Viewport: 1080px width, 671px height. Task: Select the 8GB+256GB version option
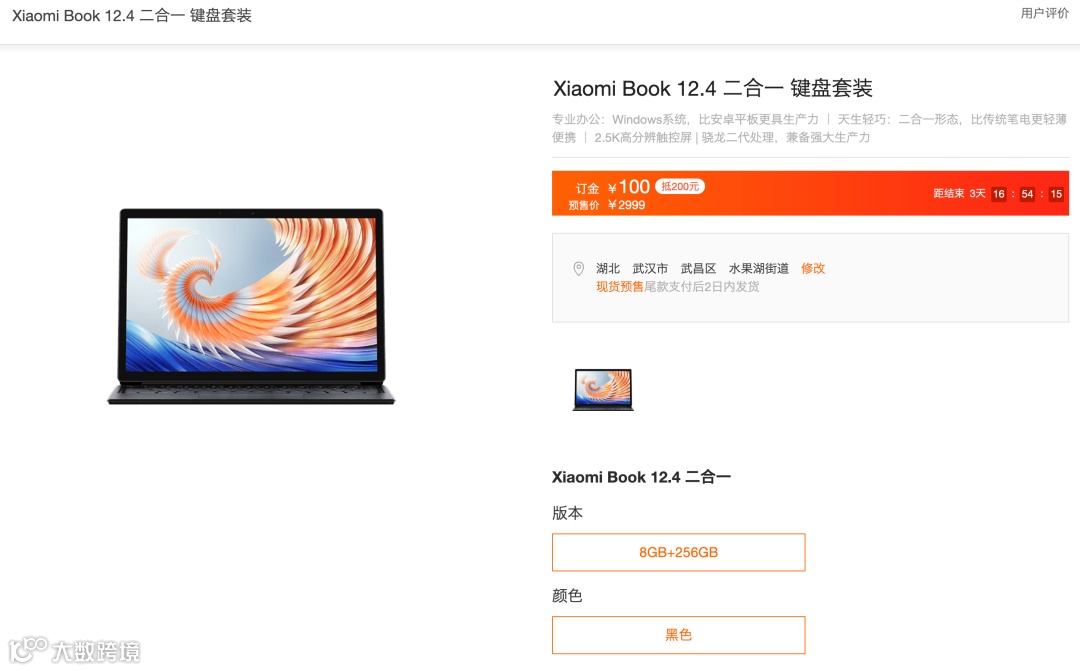pos(678,552)
